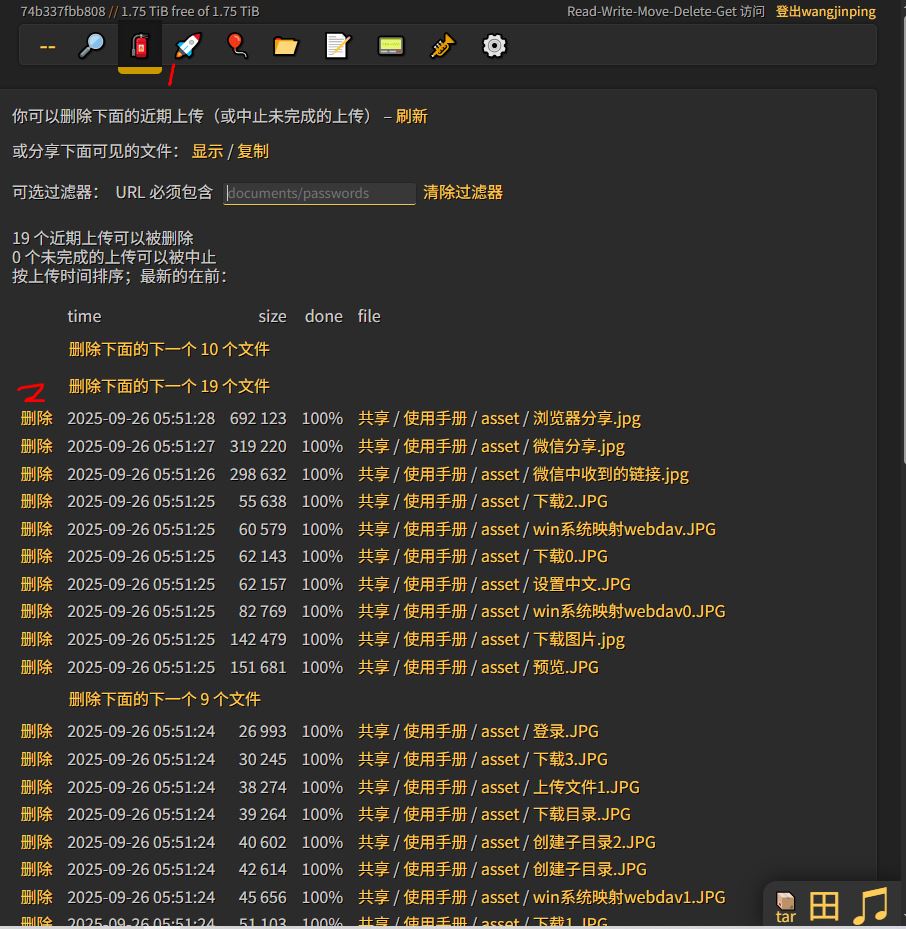Open the rocket upload tab
This screenshot has height=929, width=906.
click(x=188, y=46)
